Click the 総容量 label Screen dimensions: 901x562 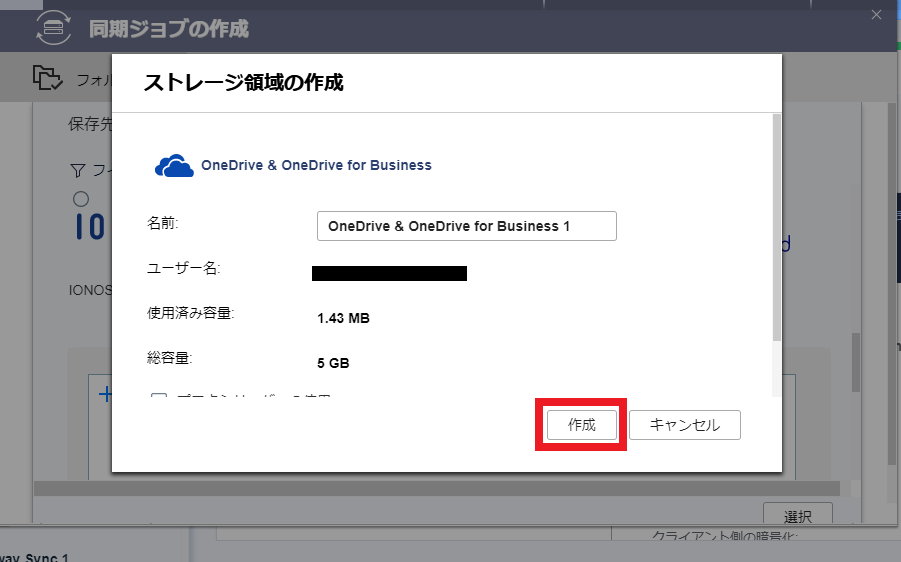(170, 357)
